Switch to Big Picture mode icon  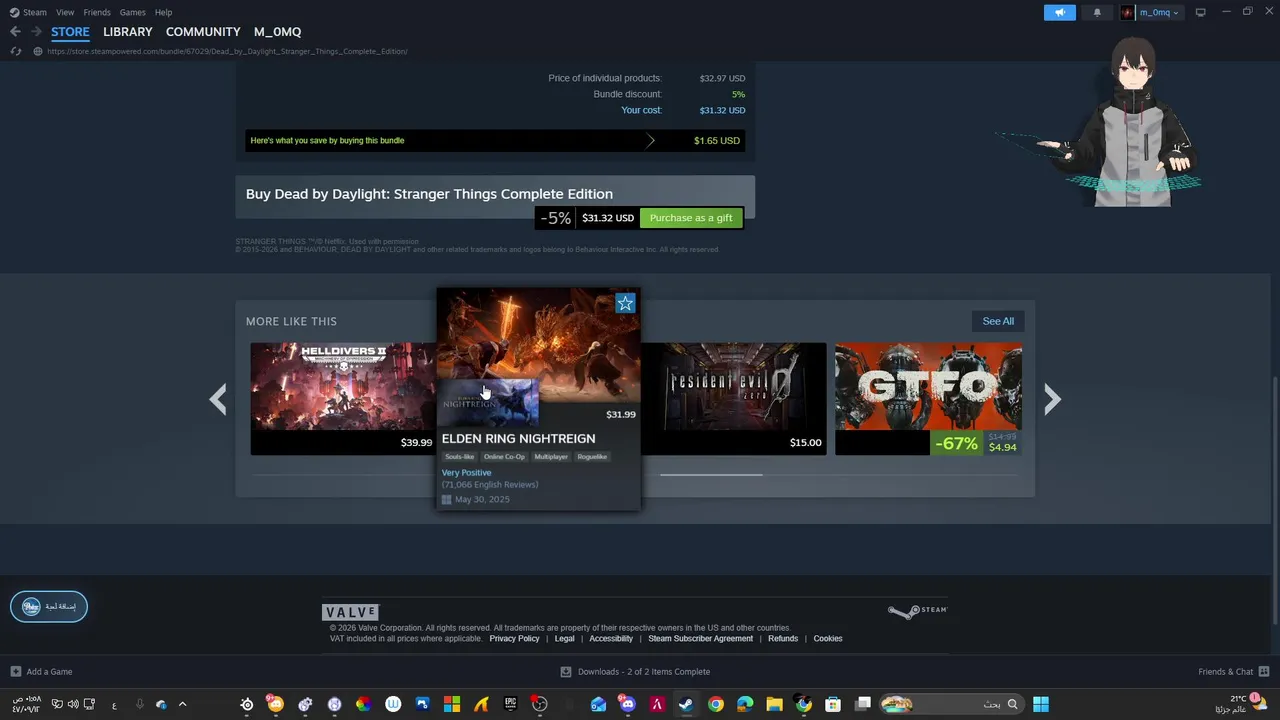pos(1201,12)
